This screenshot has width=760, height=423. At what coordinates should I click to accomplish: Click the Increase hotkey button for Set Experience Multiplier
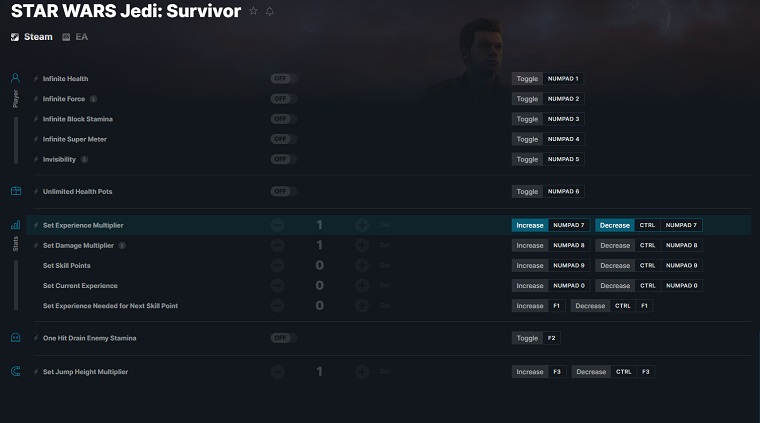530,225
